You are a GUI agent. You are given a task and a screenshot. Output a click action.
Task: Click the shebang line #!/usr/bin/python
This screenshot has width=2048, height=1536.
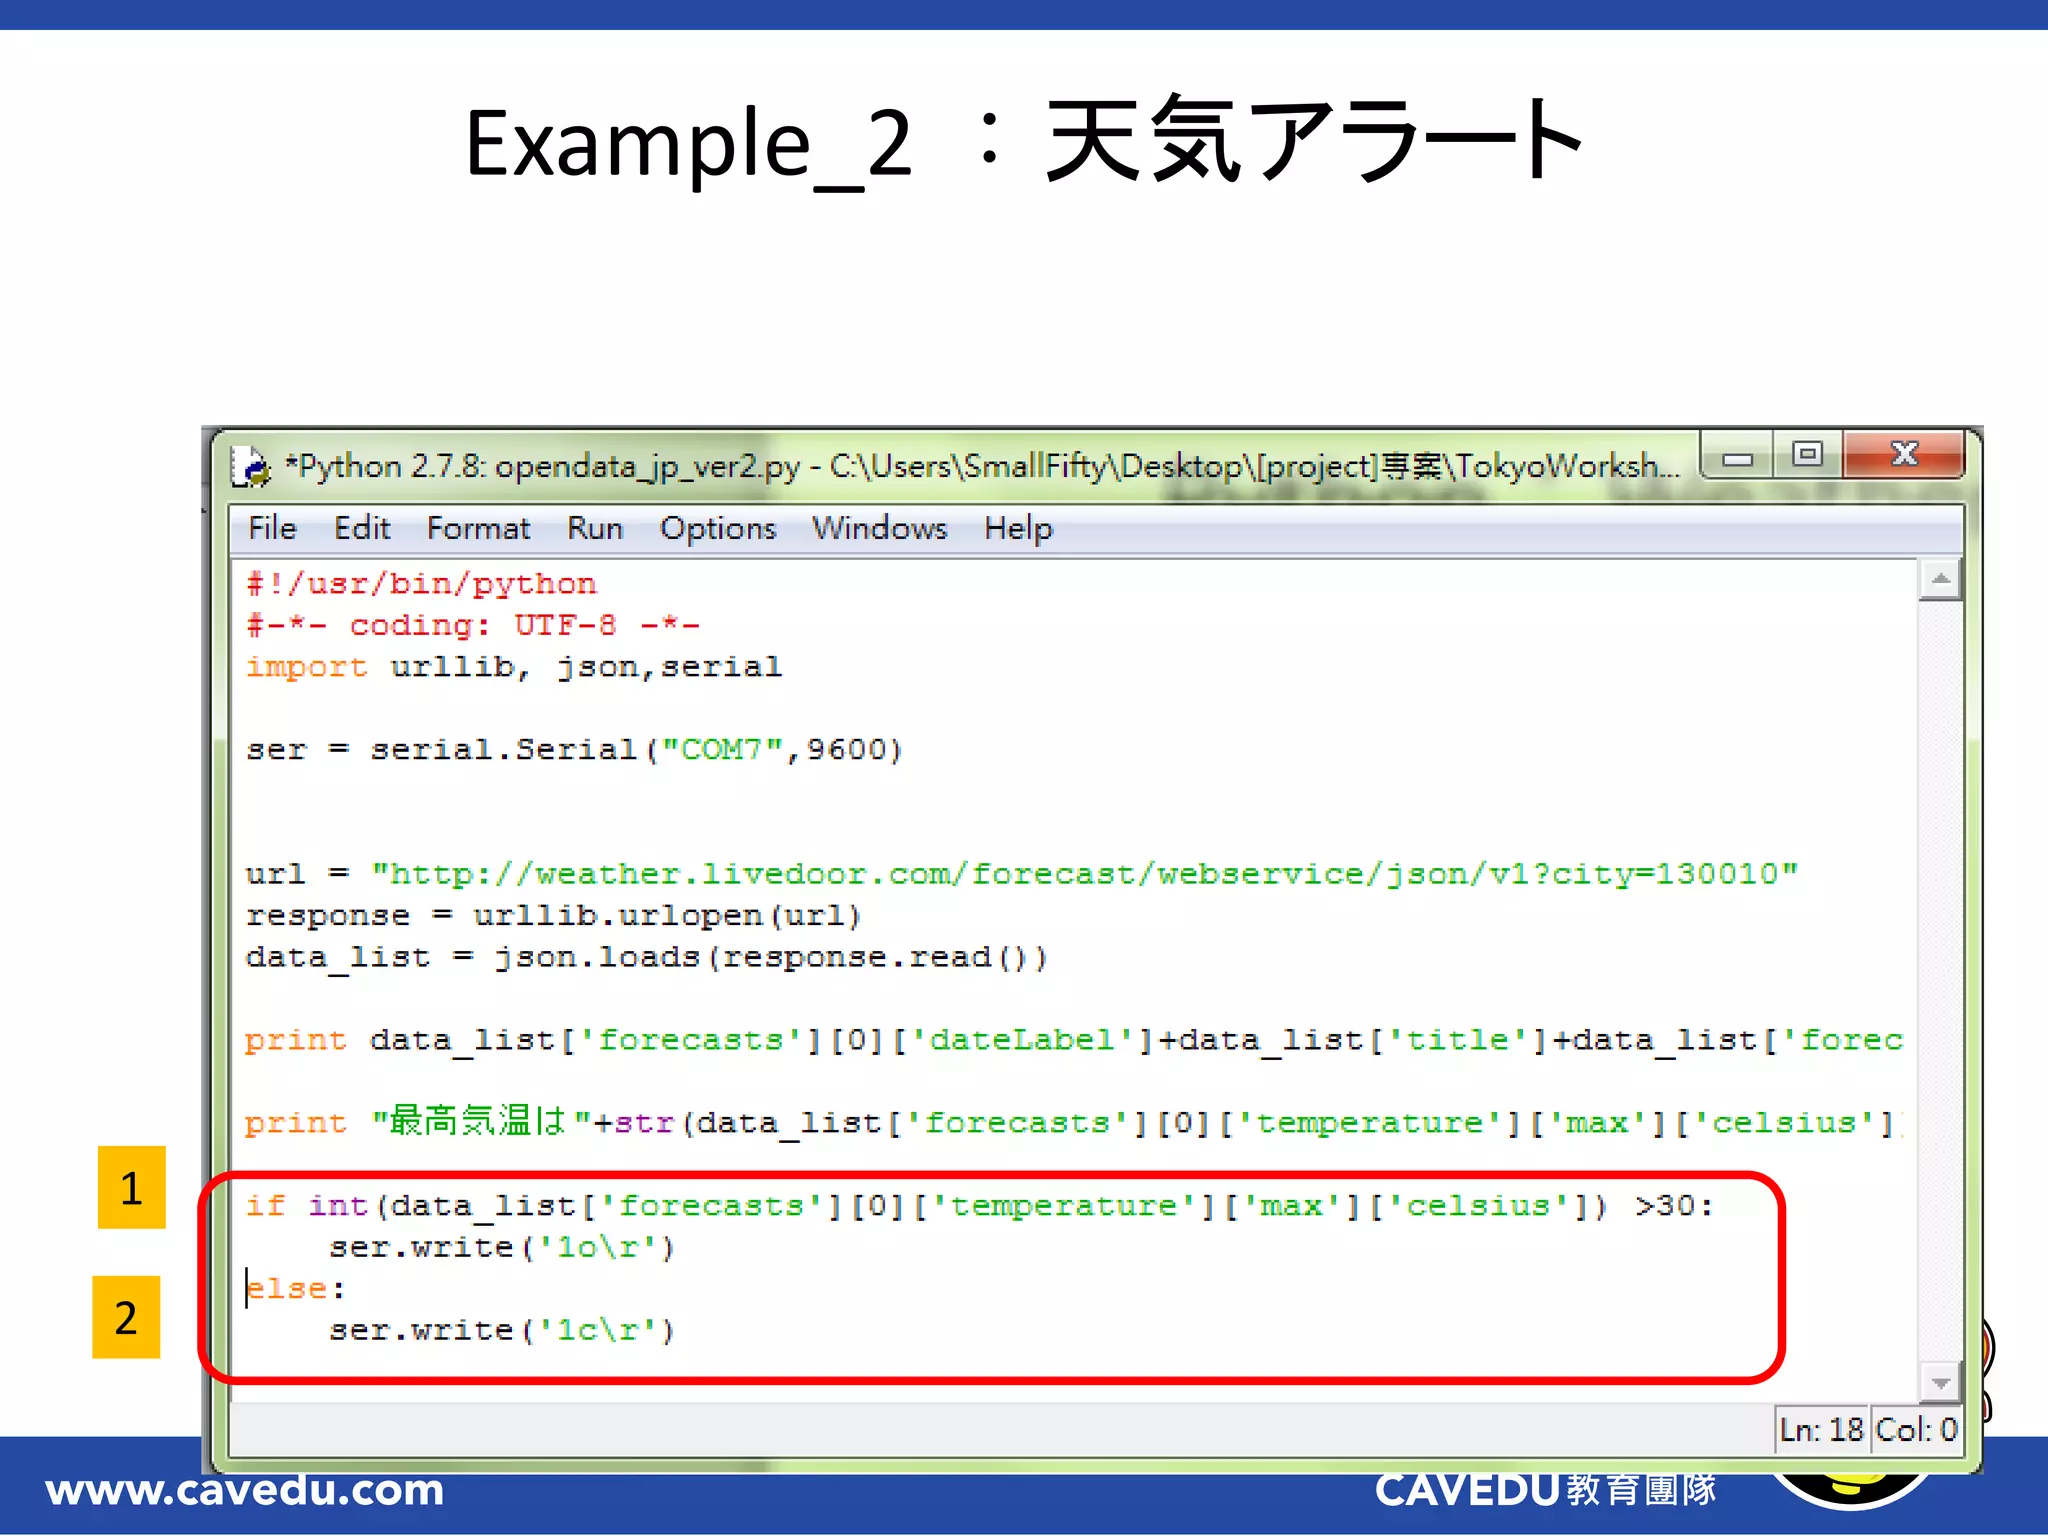421,584
